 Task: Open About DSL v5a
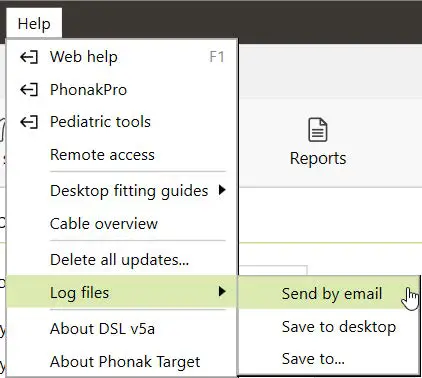pos(122,329)
